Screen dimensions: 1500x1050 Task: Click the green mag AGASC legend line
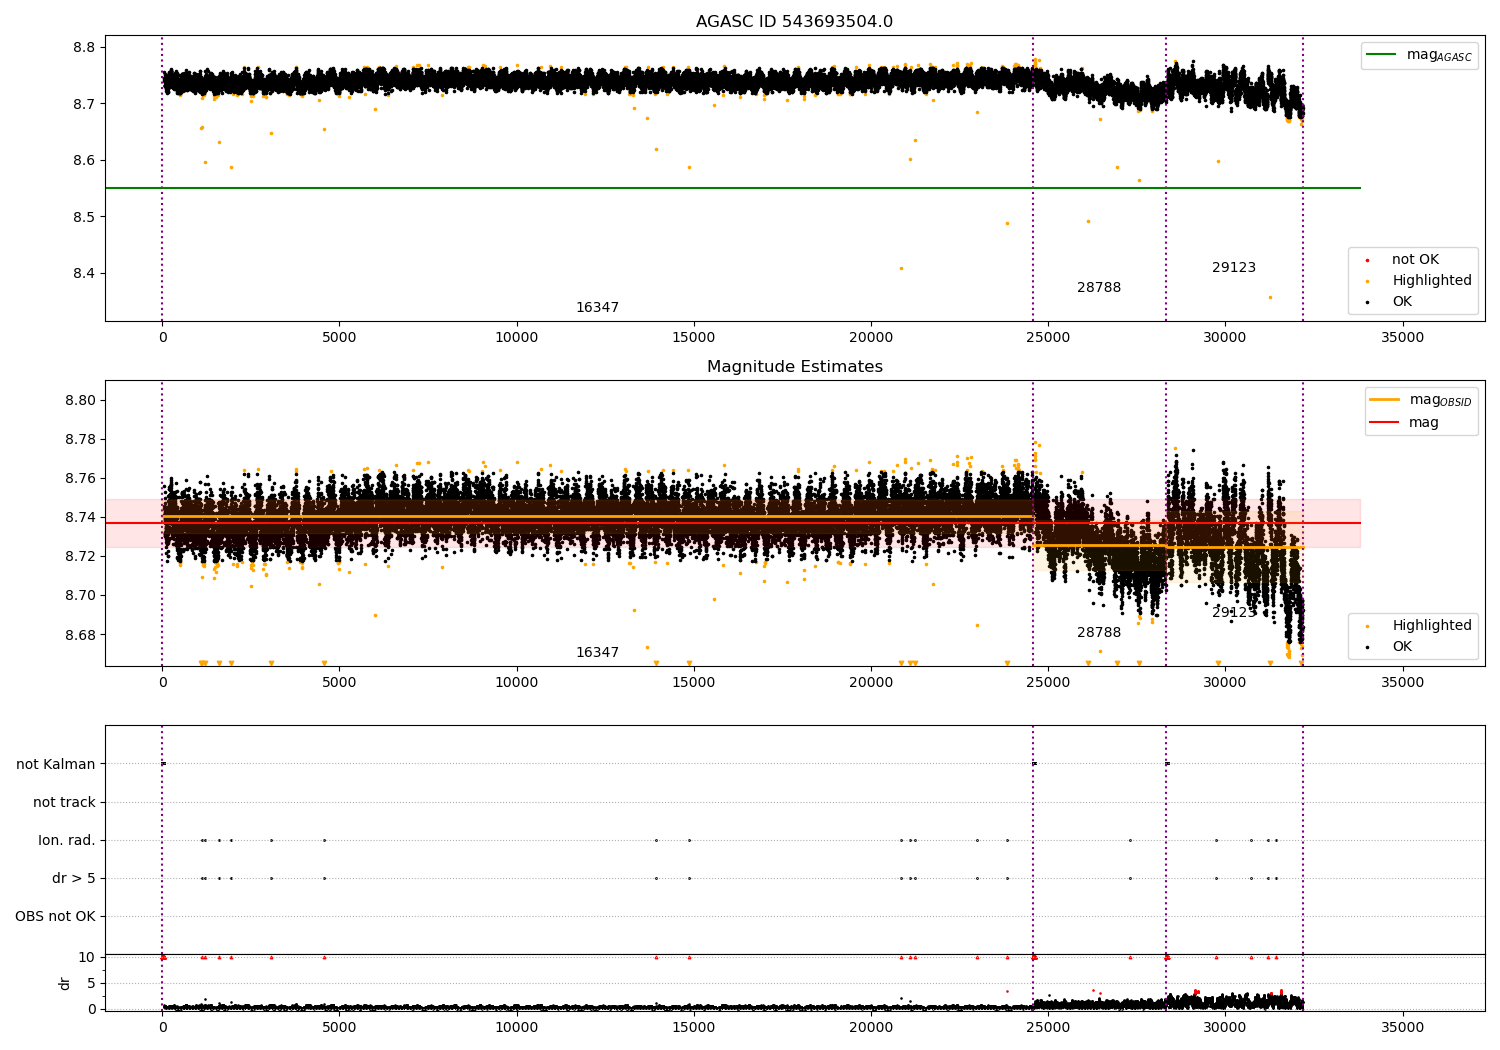pyautogui.click(x=1382, y=55)
